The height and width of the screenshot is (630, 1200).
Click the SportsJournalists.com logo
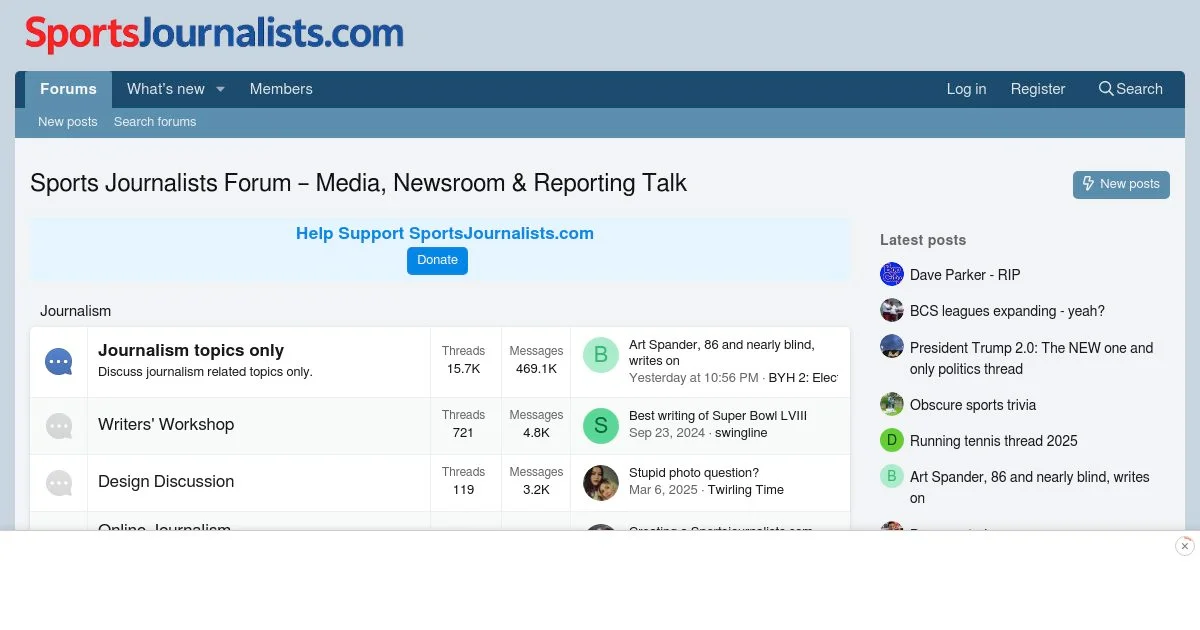click(x=214, y=33)
